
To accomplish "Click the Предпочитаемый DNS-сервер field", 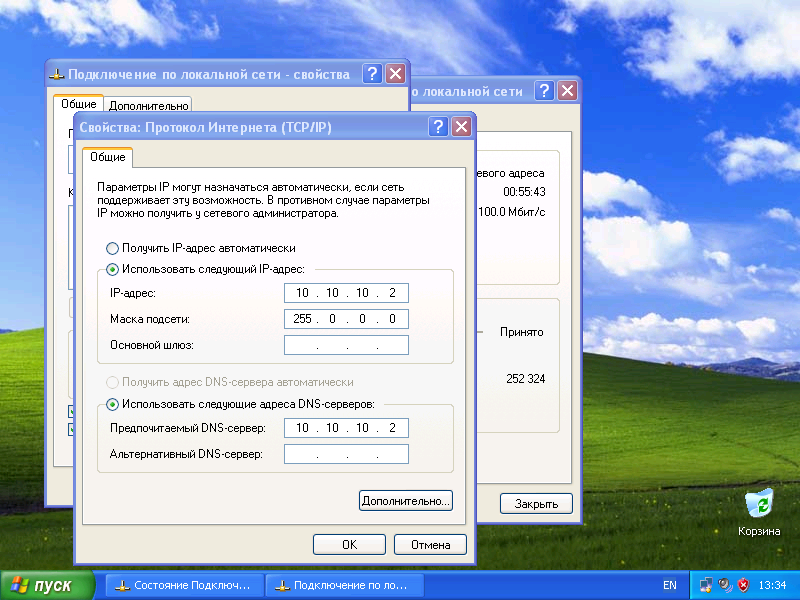I will point(346,428).
